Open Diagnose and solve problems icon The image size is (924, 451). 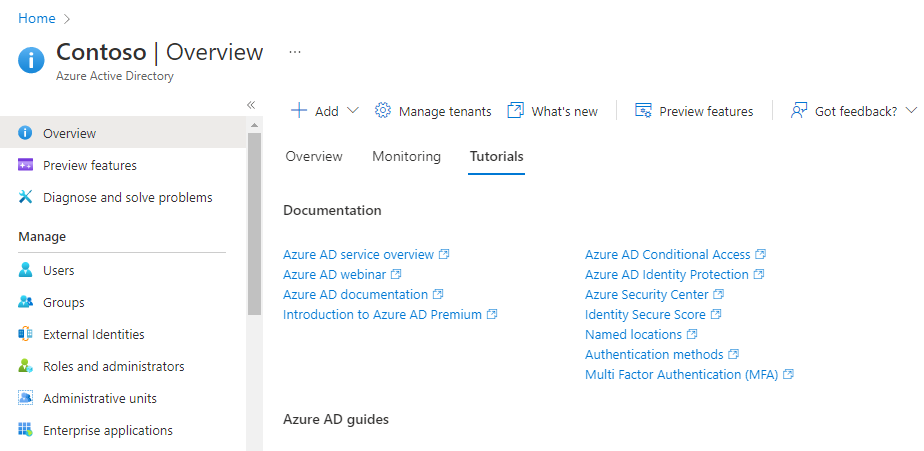pos(26,198)
